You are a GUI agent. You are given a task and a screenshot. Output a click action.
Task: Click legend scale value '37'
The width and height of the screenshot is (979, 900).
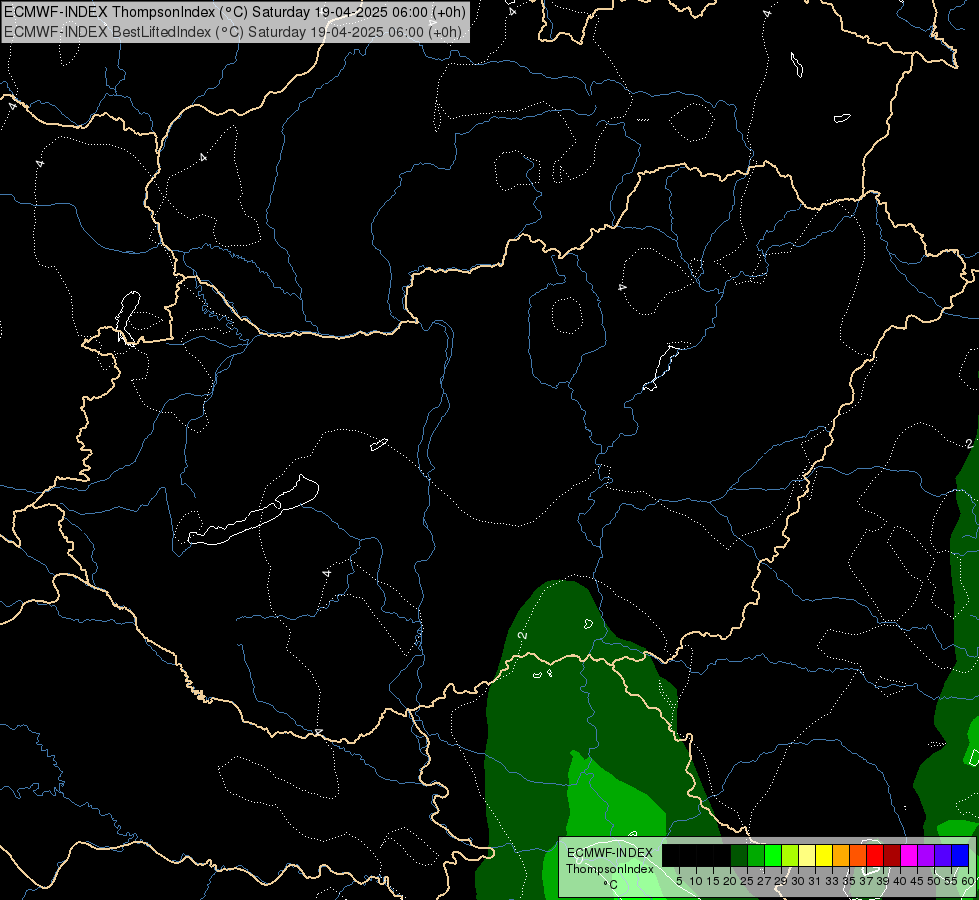[866, 881]
